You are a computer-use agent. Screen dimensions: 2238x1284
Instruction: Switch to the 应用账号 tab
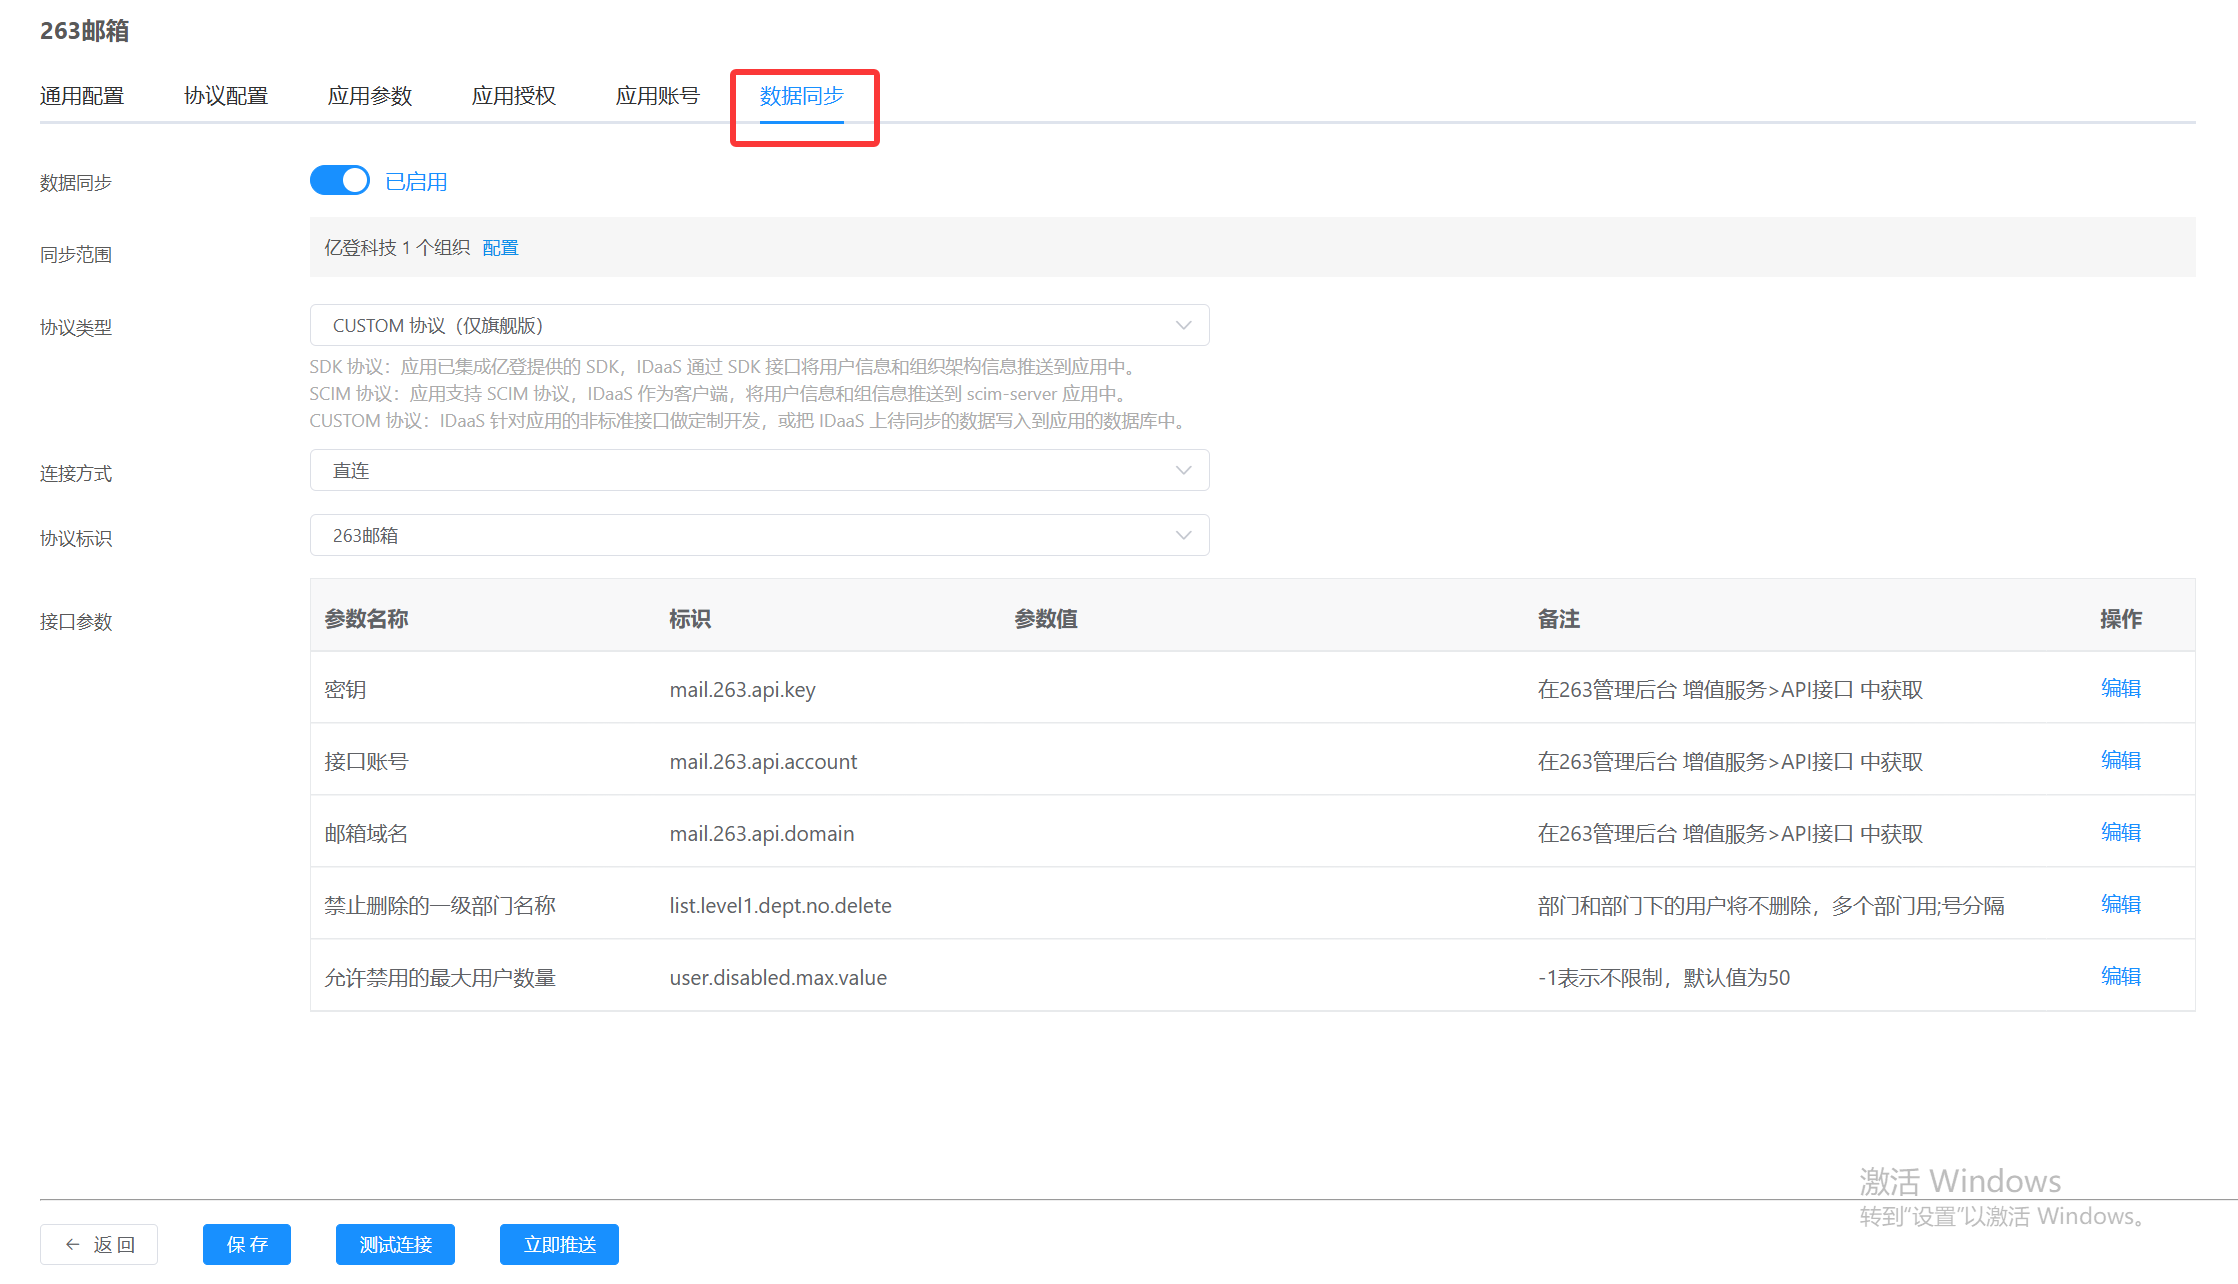(x=658, y=96)
